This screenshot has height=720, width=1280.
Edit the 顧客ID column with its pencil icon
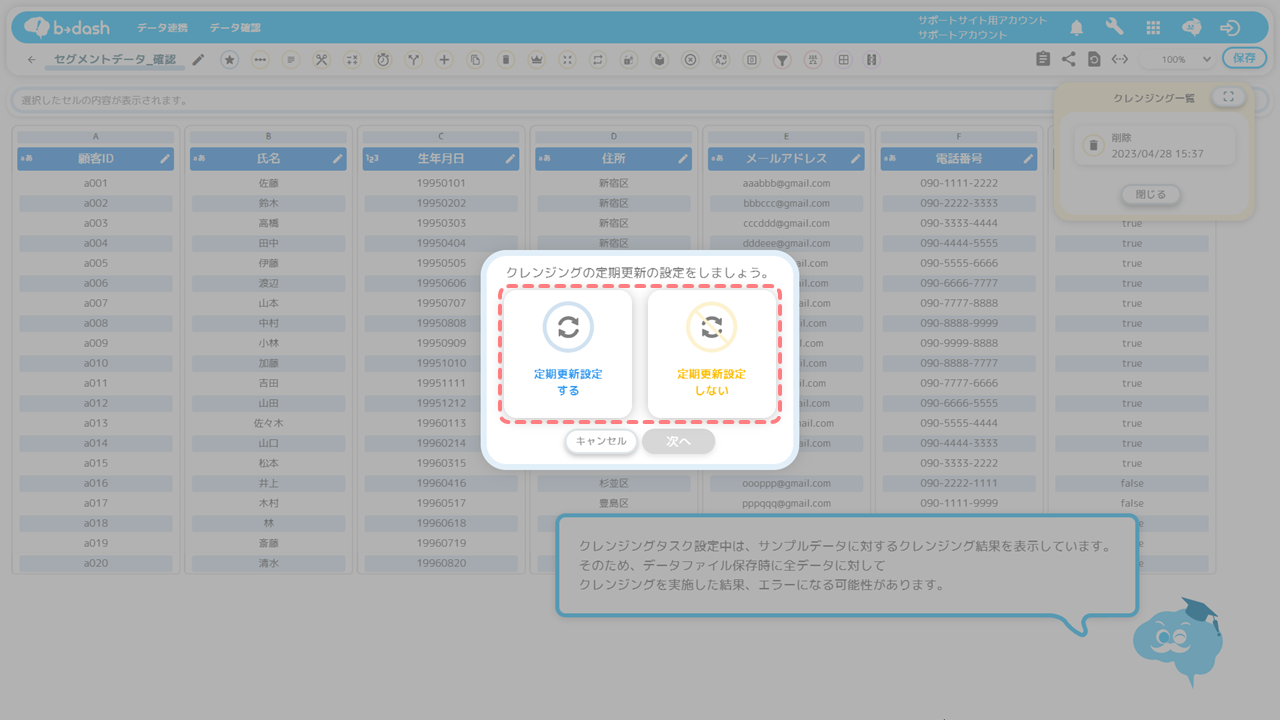[165, 158]
